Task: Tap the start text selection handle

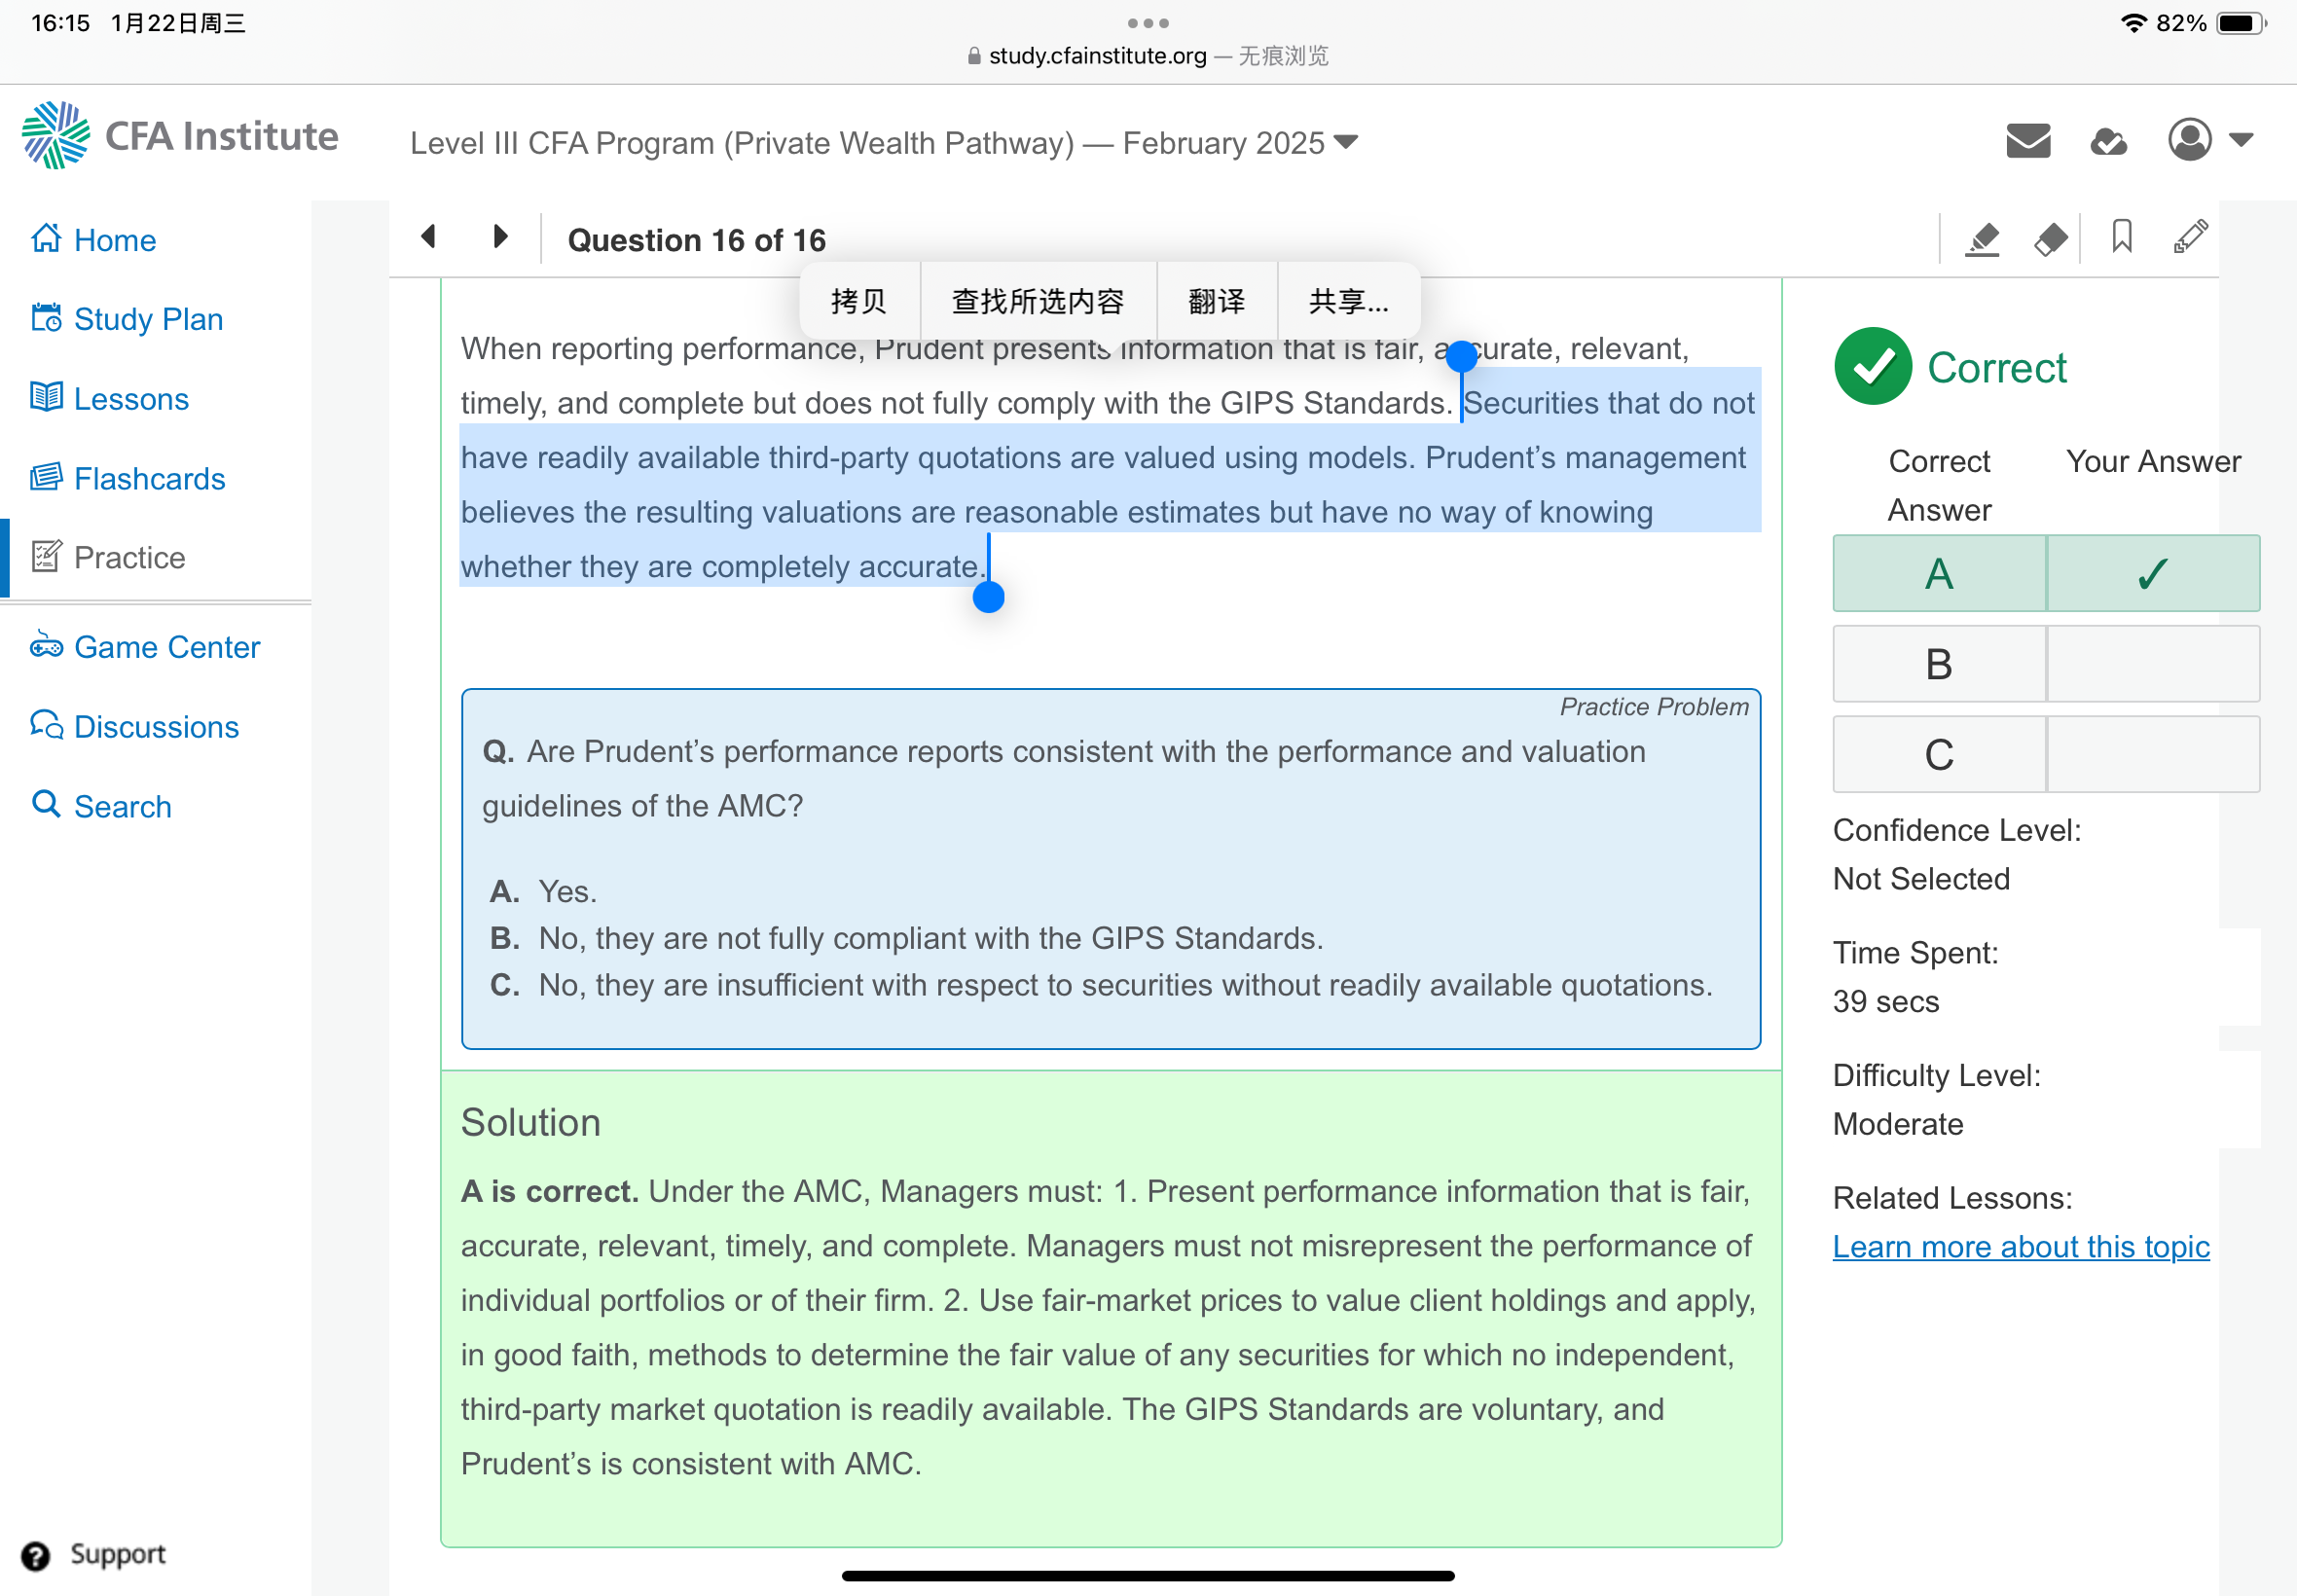Action: [1461, 356]
